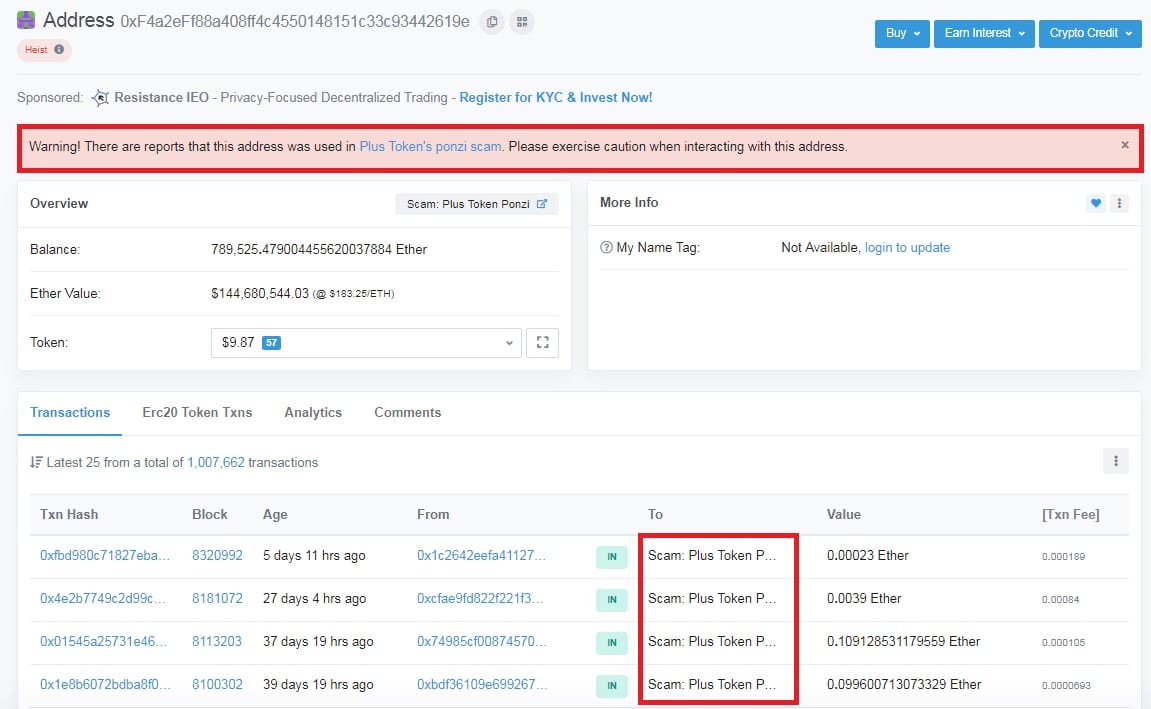Screen dimensions: 1151x709
Task: Open info icon on Heist tag
Action: [x=59, y=49]
